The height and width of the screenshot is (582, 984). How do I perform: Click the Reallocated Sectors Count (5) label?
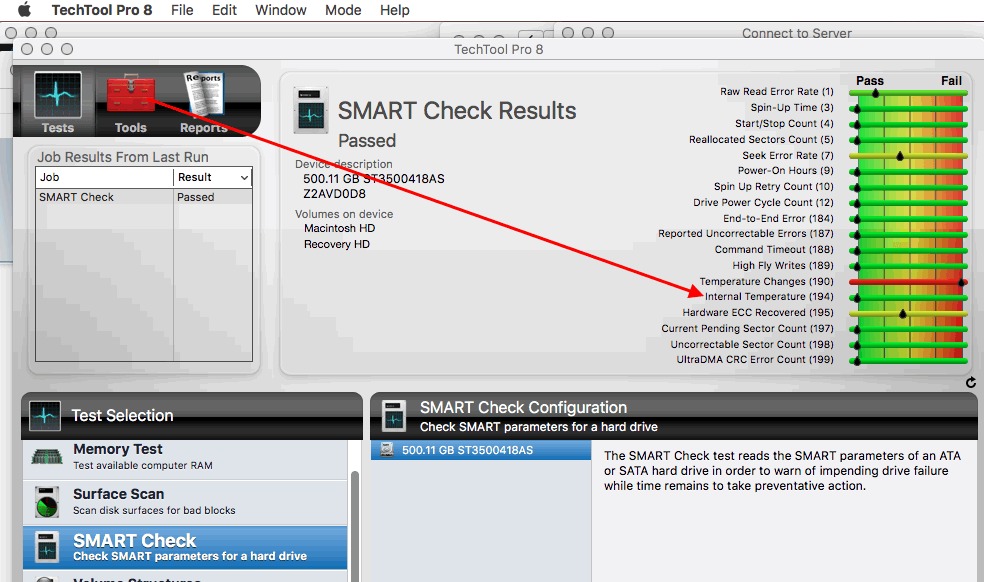(x=761, y=139)
